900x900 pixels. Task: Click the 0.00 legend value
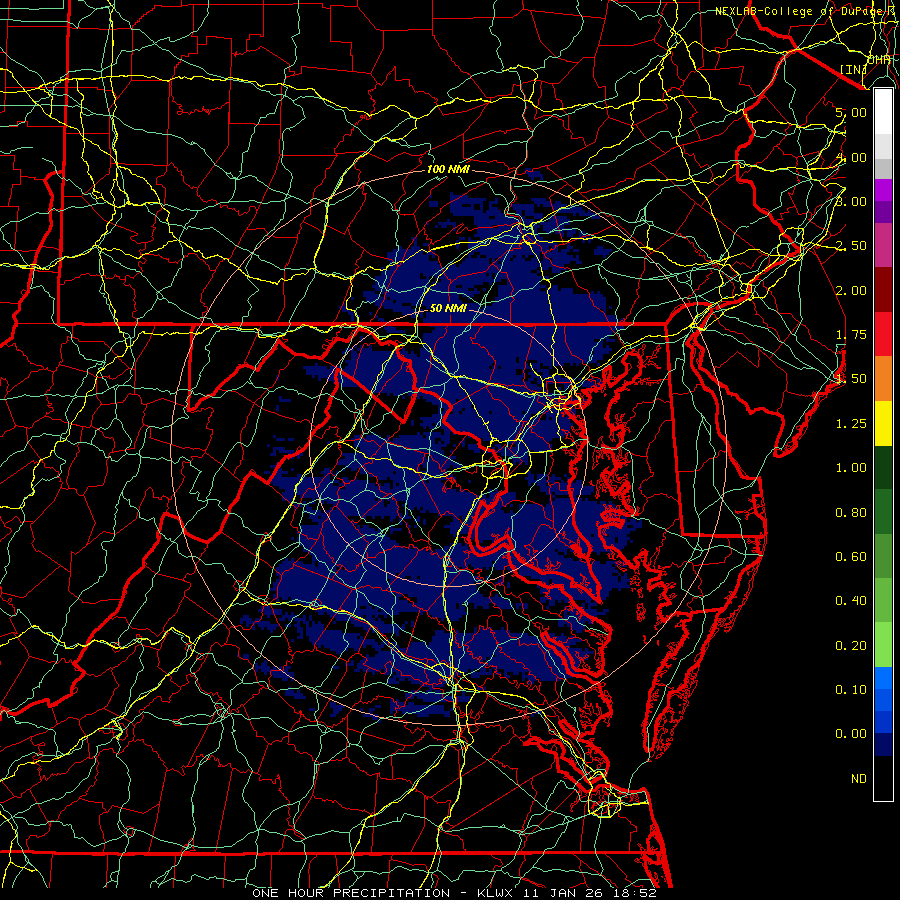[851, 734]
